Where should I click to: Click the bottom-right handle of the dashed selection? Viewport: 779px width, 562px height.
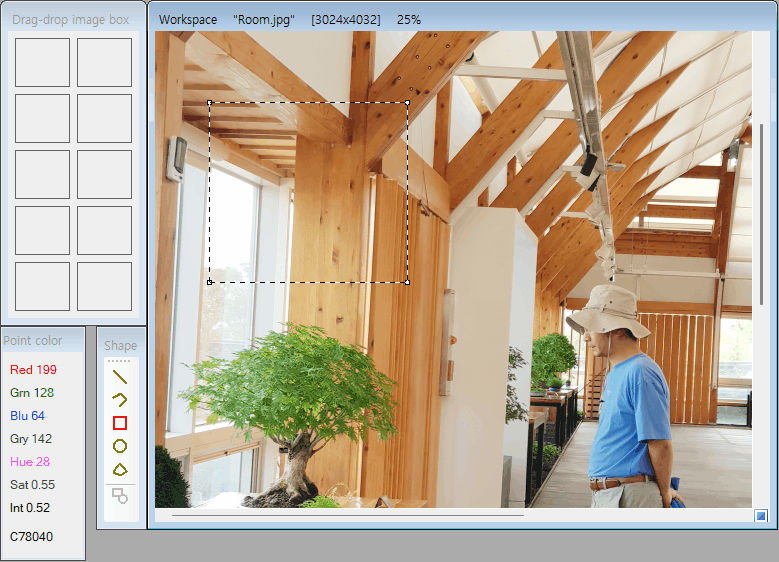[x=407, y=282]
